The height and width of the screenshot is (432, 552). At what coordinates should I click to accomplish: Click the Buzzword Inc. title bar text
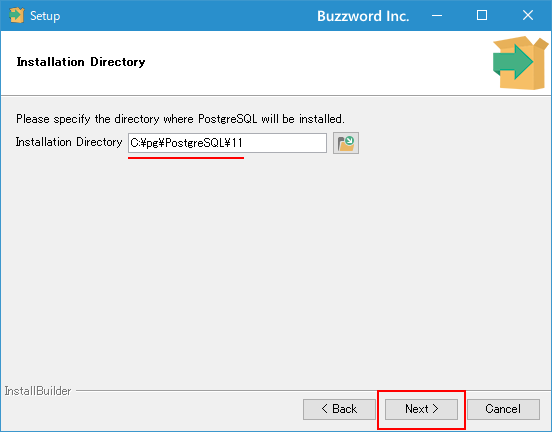point(363,16)
